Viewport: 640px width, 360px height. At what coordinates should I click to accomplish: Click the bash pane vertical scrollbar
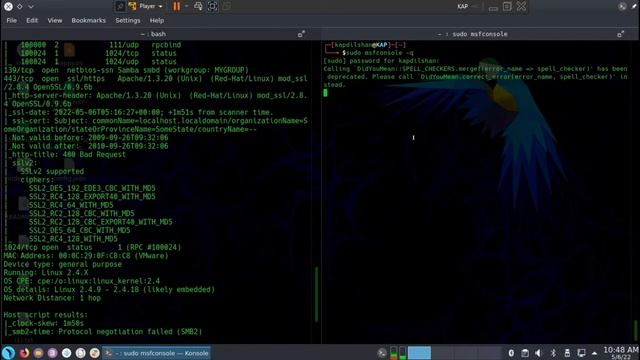tap(316, 294)
